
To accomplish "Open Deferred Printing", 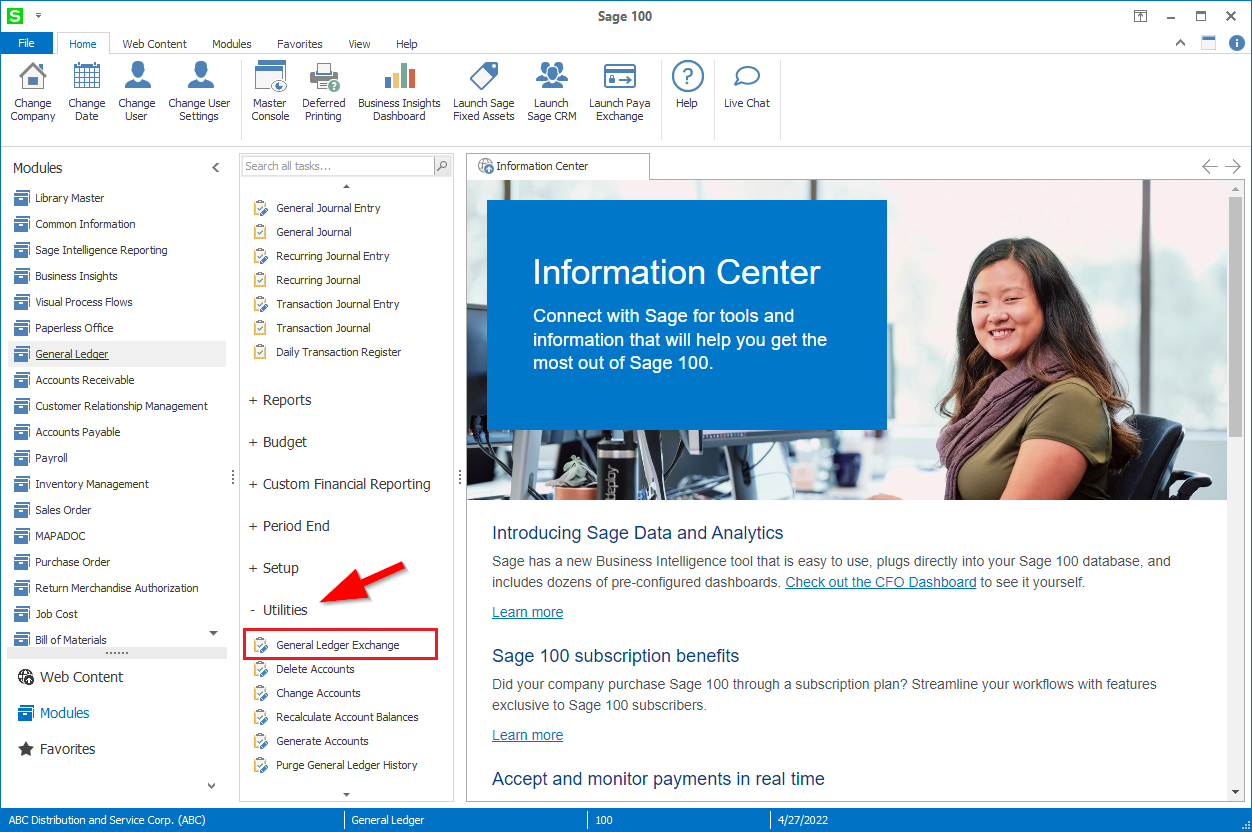I will pos(324,91).
